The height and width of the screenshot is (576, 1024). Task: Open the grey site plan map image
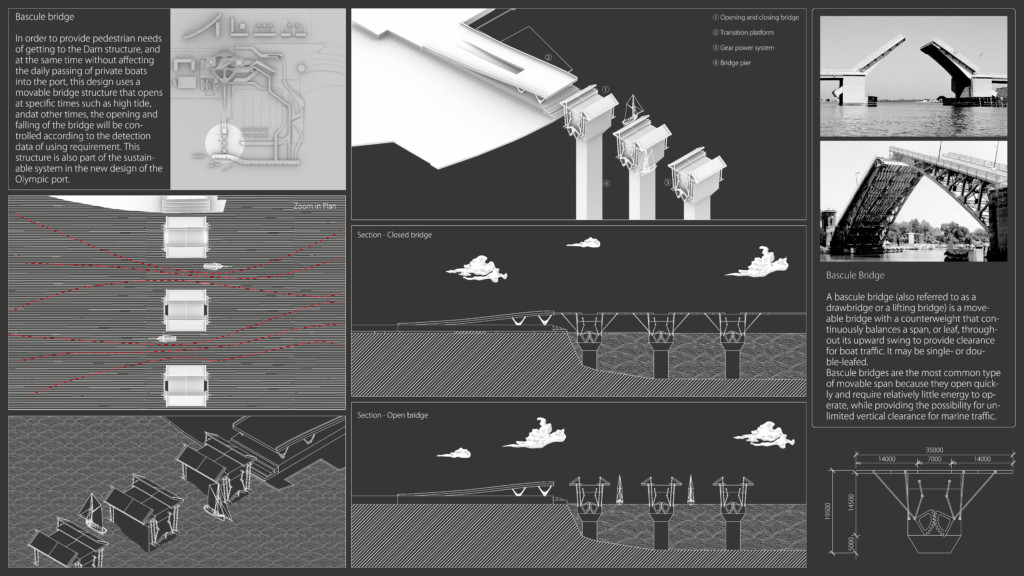pos(257,98)
